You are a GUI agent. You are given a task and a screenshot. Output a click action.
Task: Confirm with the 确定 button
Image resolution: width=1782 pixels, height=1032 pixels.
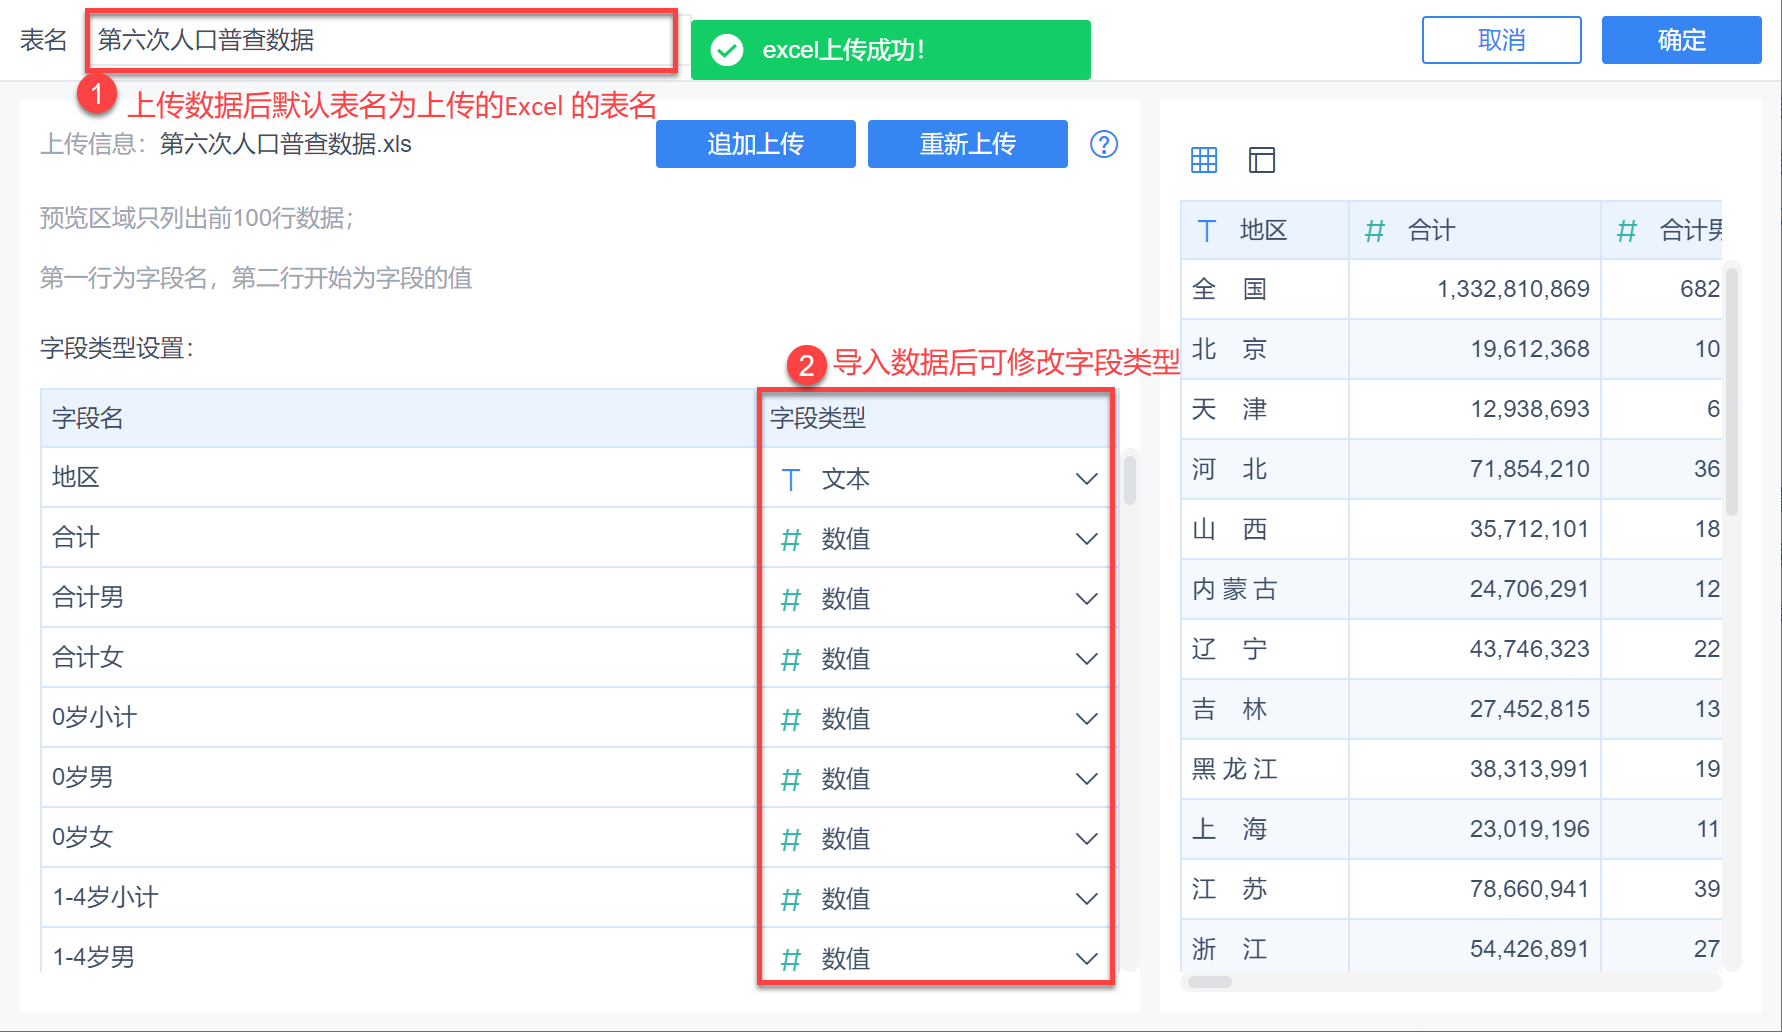point(1681,40)
